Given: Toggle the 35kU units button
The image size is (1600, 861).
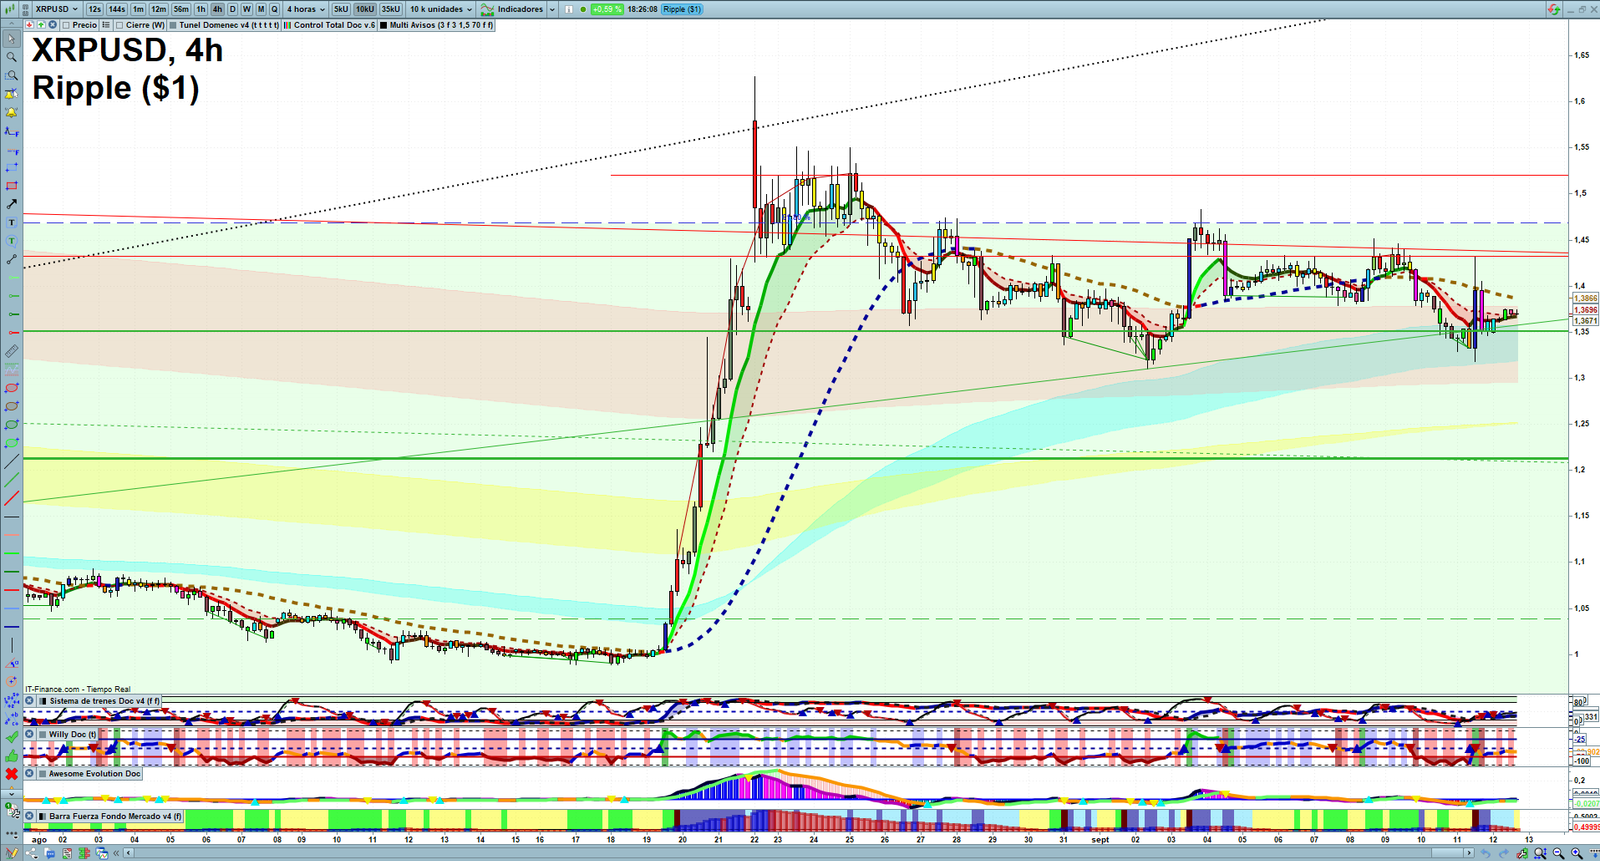Looking at the screenshot, I should (x=391, y=9).
